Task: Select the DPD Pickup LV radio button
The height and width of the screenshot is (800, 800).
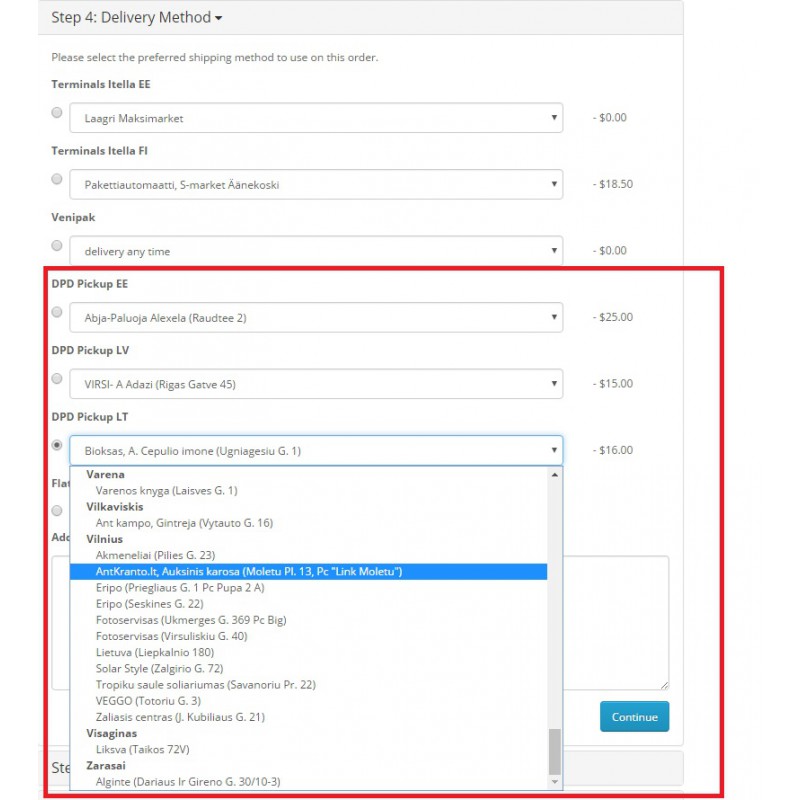Action: pos(57,378)
